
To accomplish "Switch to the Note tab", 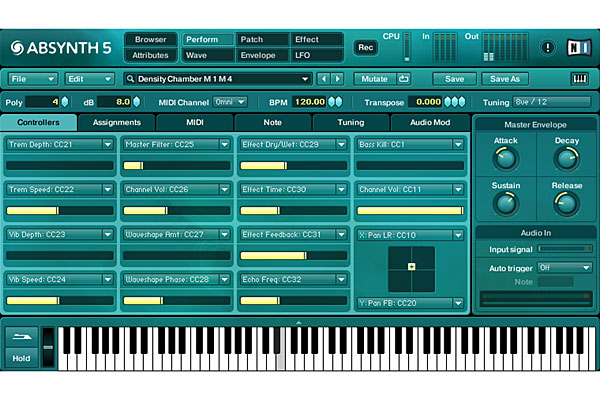I will click(x=273, y=122).
